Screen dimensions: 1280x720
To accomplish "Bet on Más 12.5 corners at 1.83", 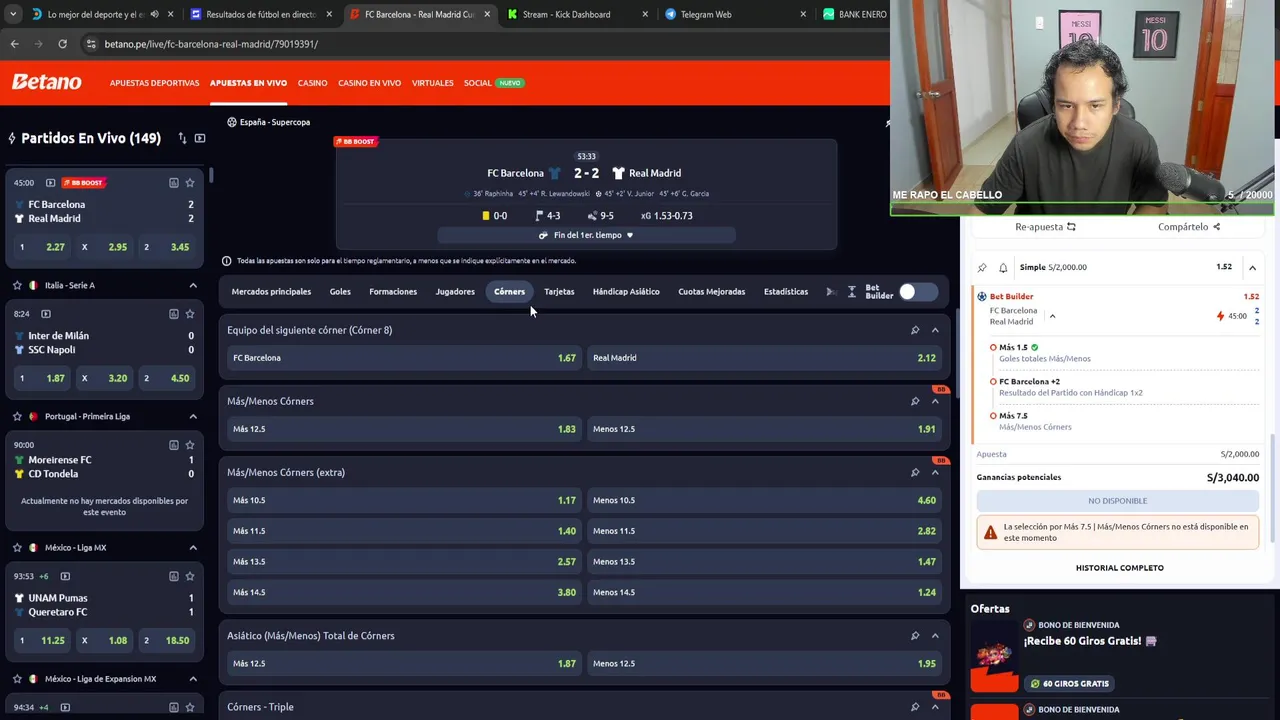I will point(404,429).
